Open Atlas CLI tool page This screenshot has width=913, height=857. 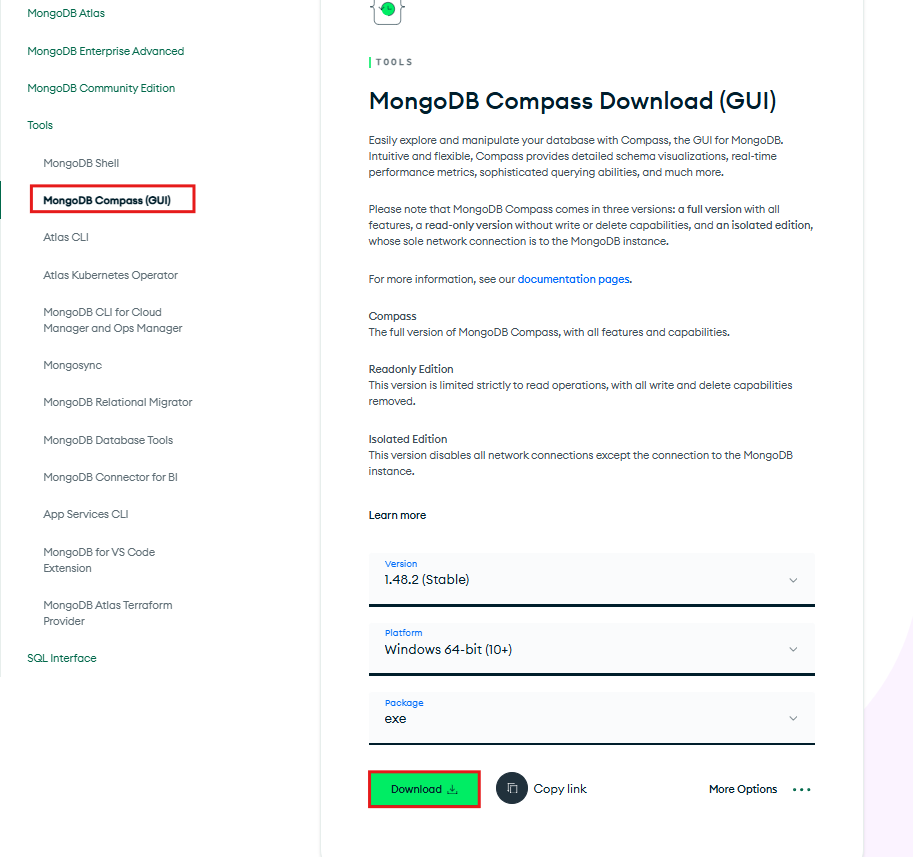[x=66, y=237]
